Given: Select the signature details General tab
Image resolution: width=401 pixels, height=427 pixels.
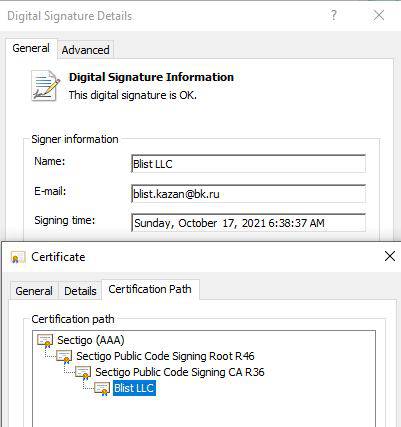Looking at the screenshot, I should pos(31,48).
